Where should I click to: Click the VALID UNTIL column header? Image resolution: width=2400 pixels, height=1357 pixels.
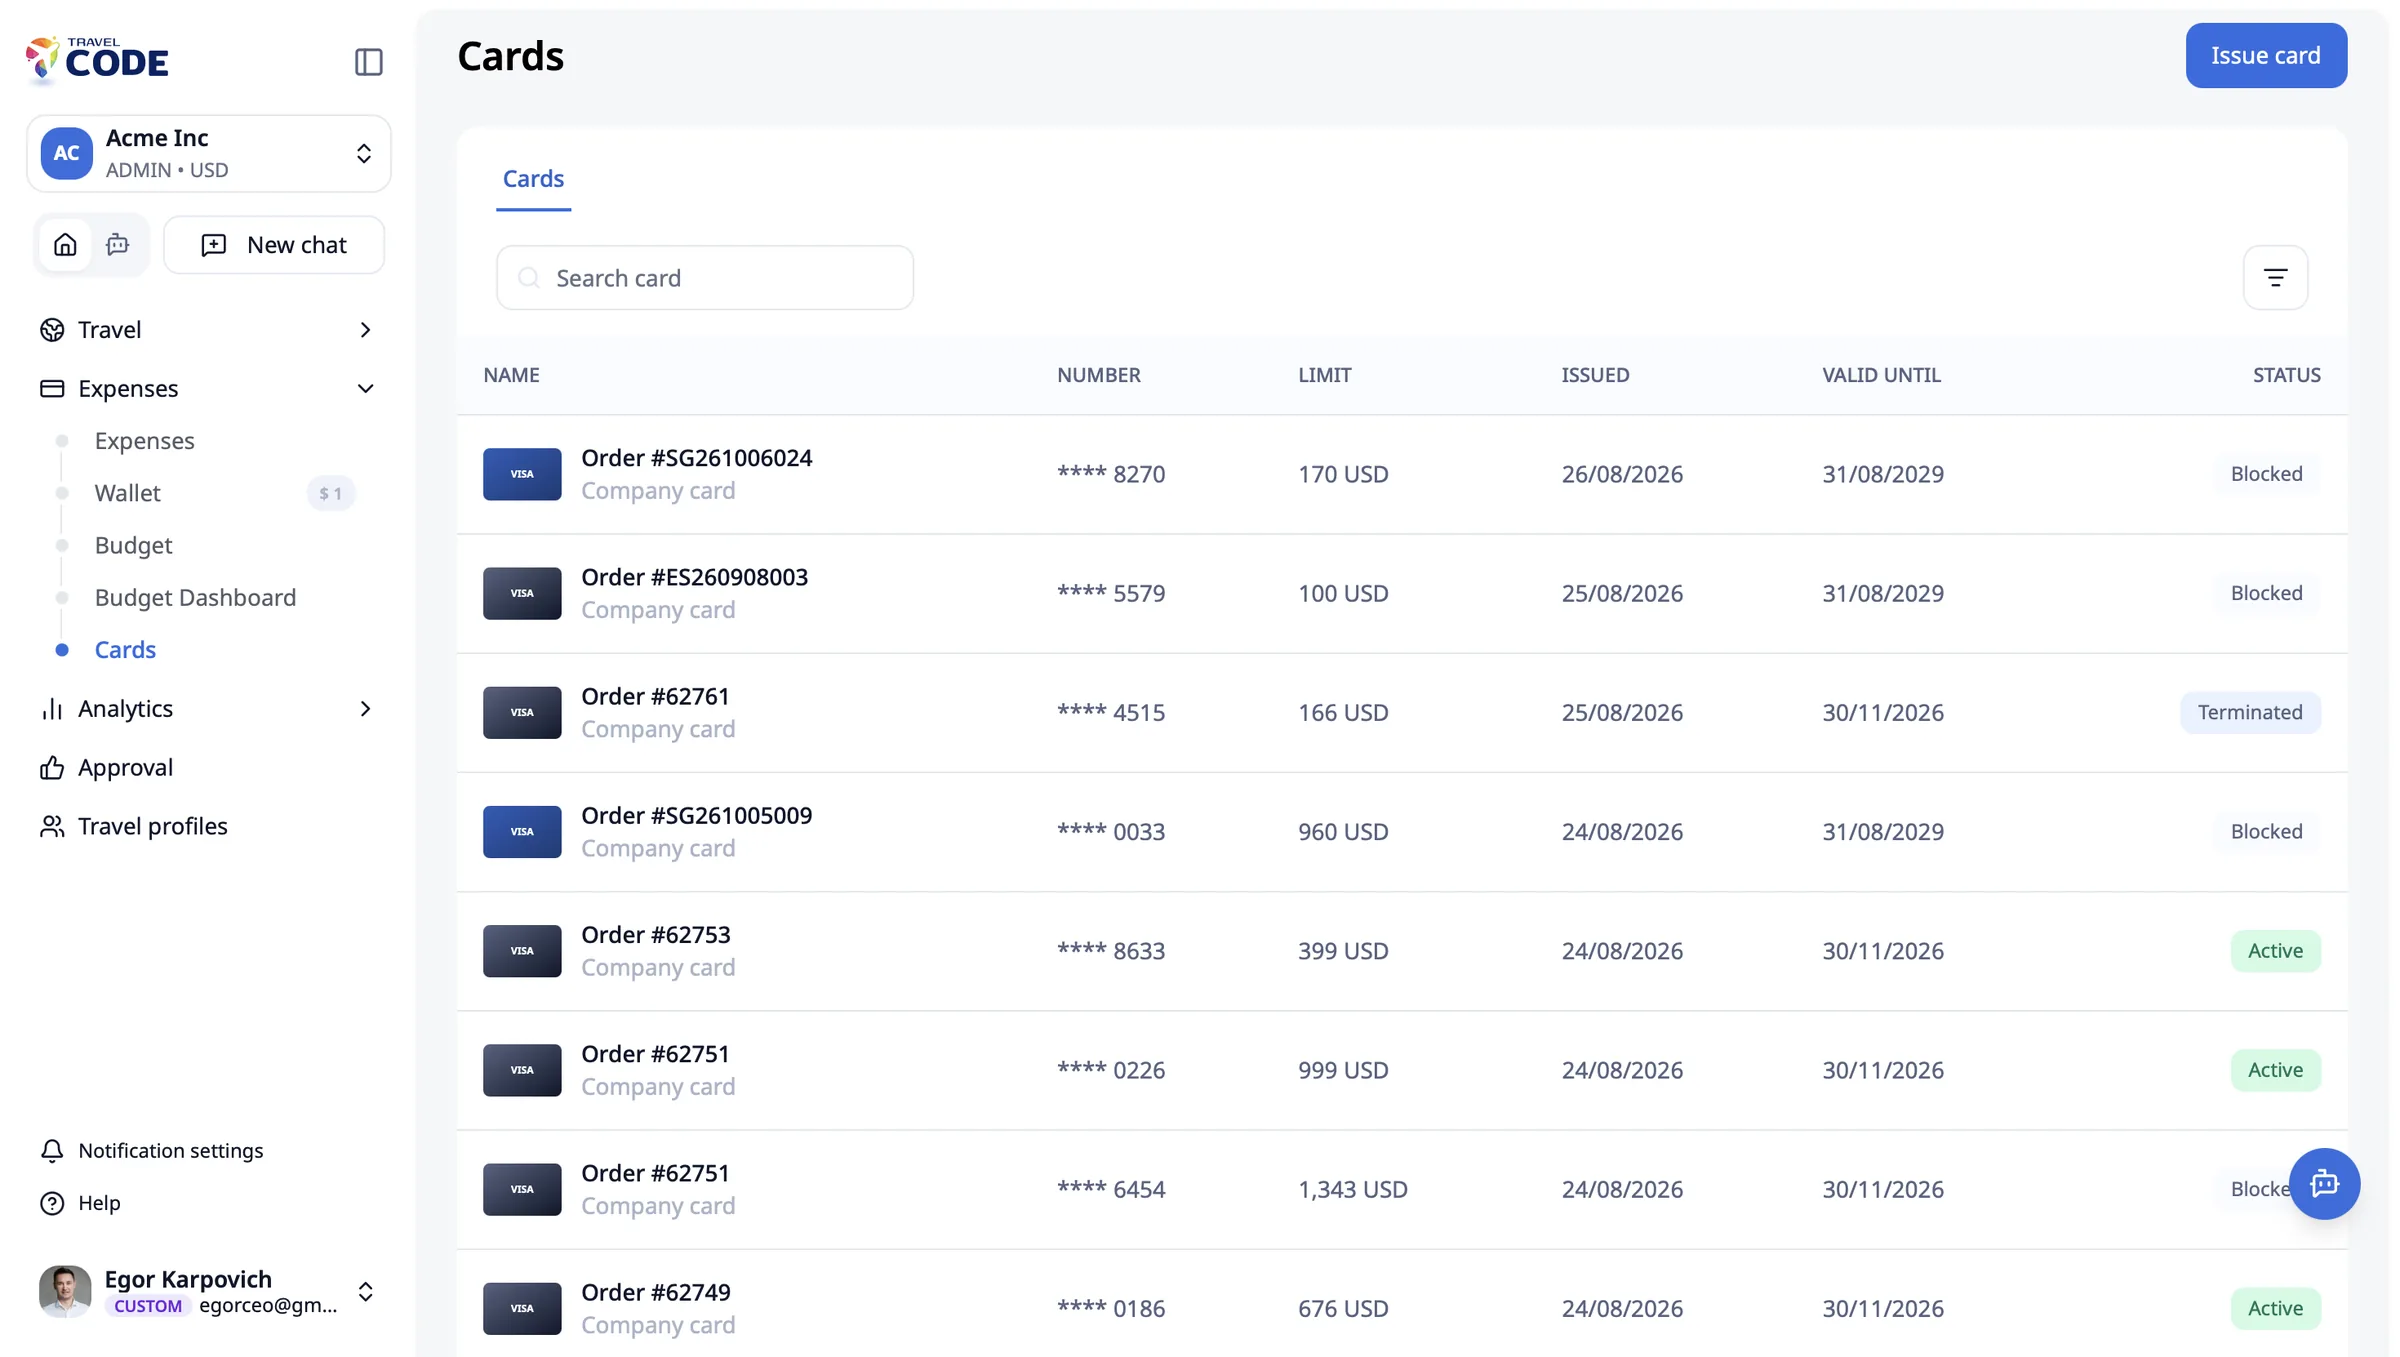click(x=1881, y=375)
